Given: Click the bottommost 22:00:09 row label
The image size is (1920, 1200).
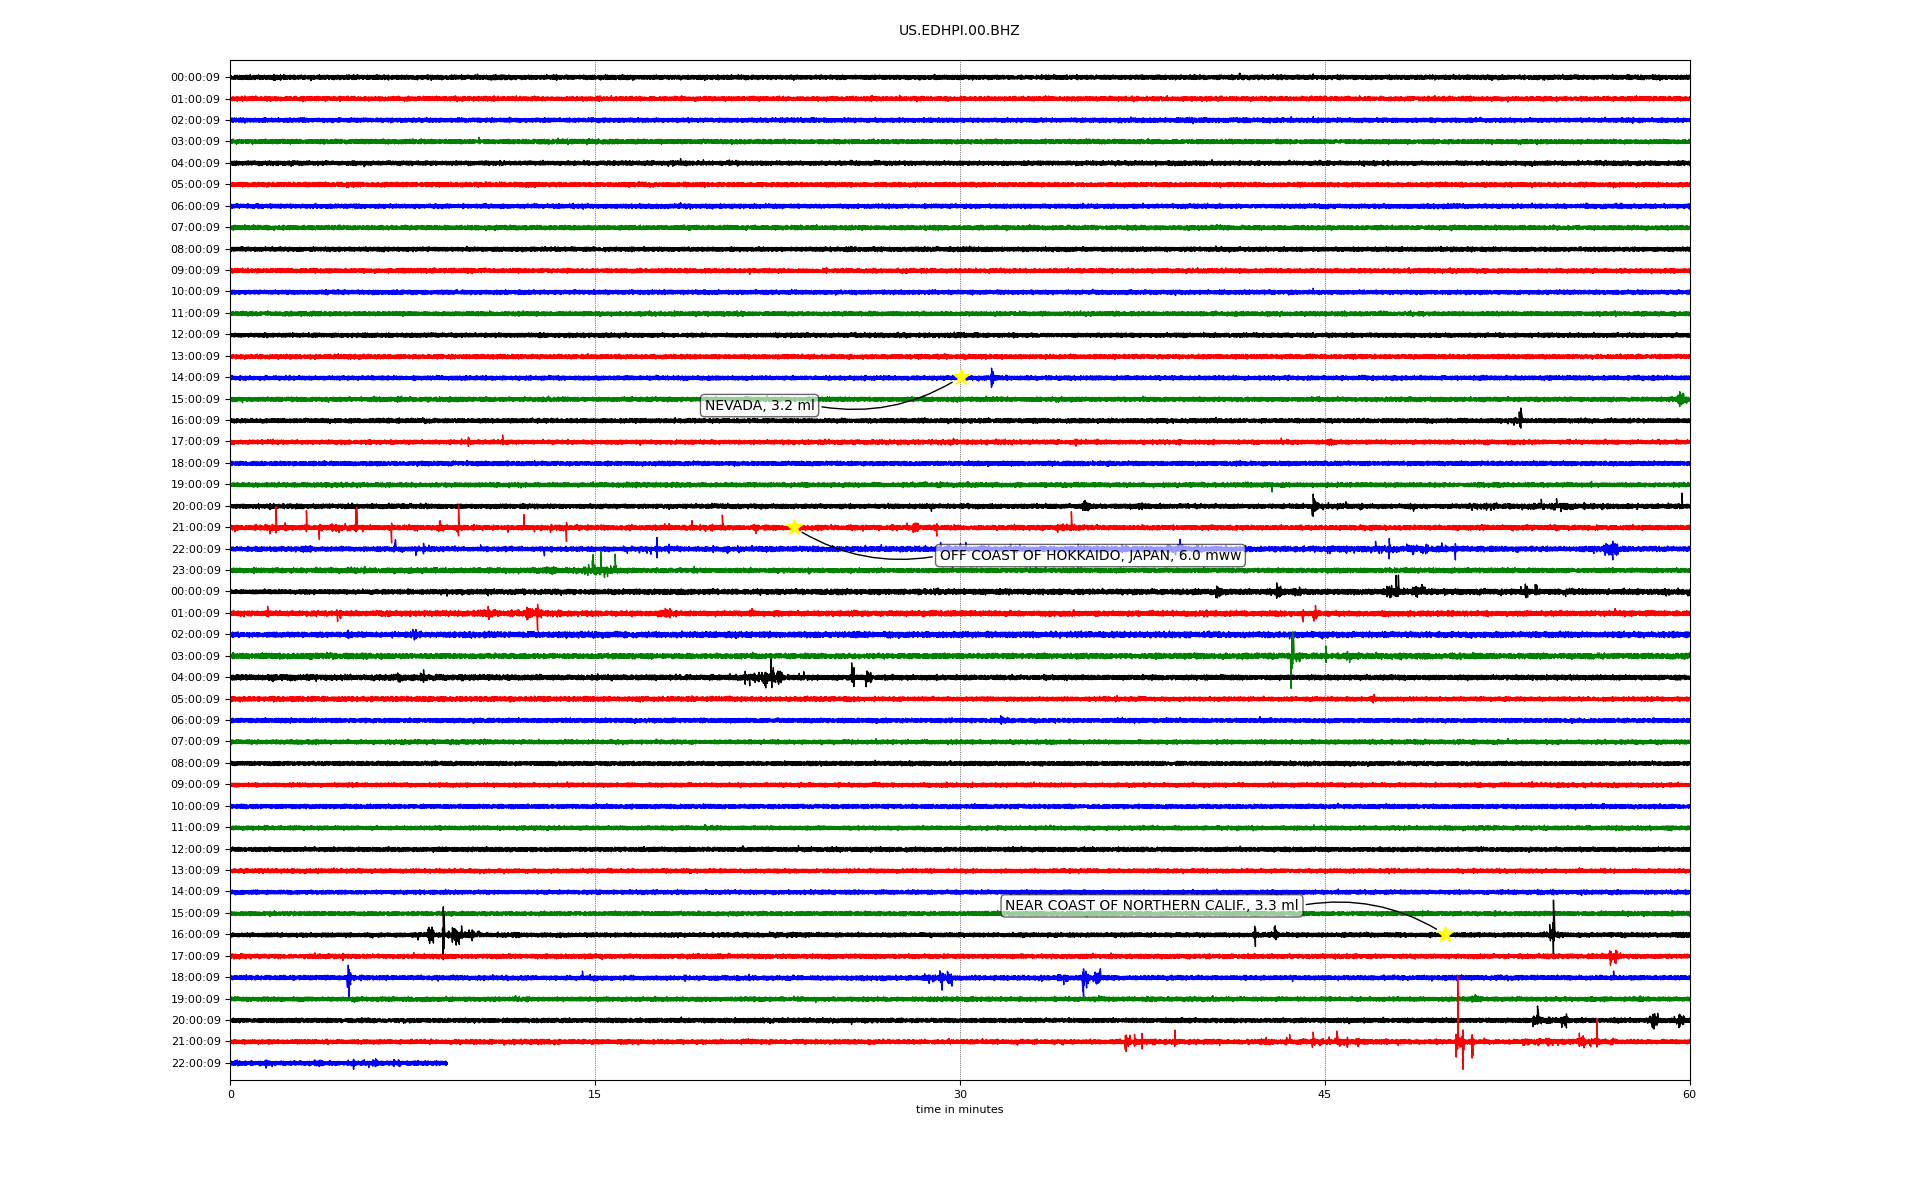Looking at the screenshot, I should click(195, 1064).
